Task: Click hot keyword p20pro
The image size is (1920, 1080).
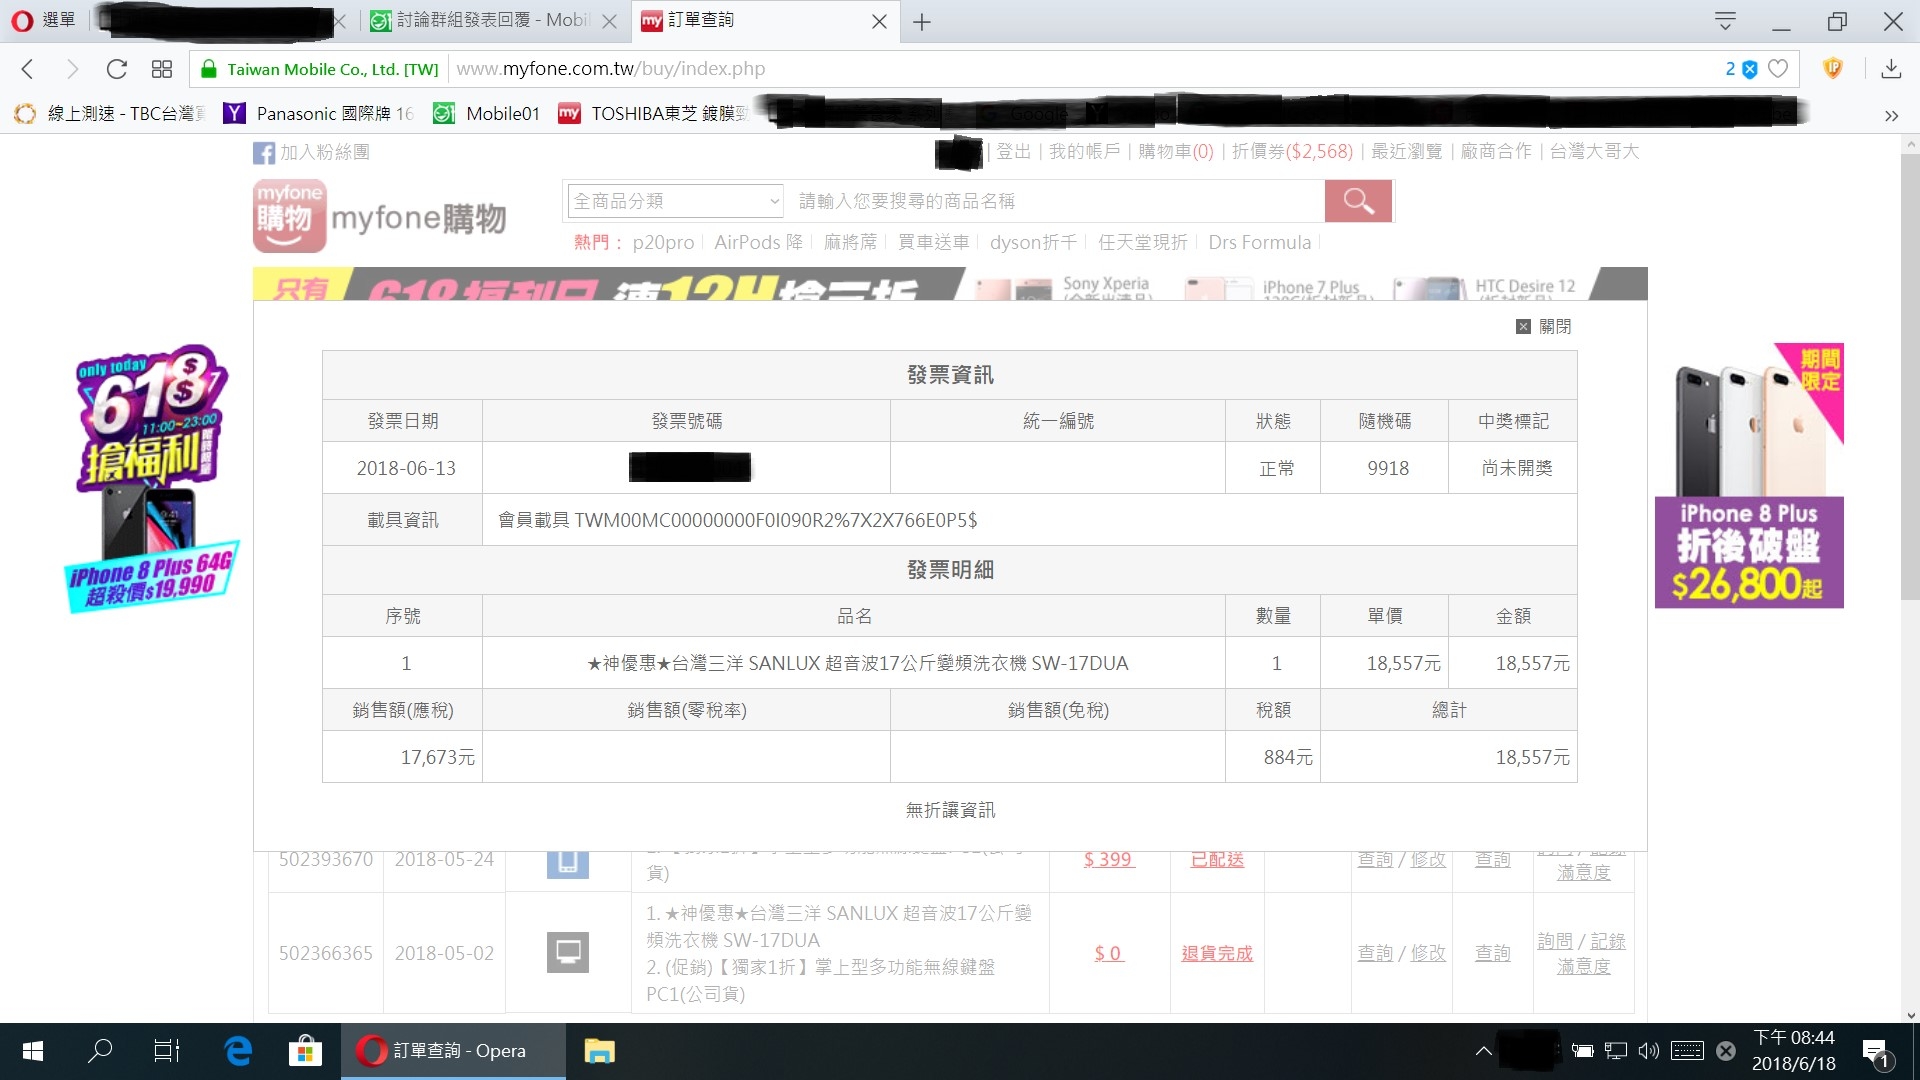Action: click(x=663, y=242)
